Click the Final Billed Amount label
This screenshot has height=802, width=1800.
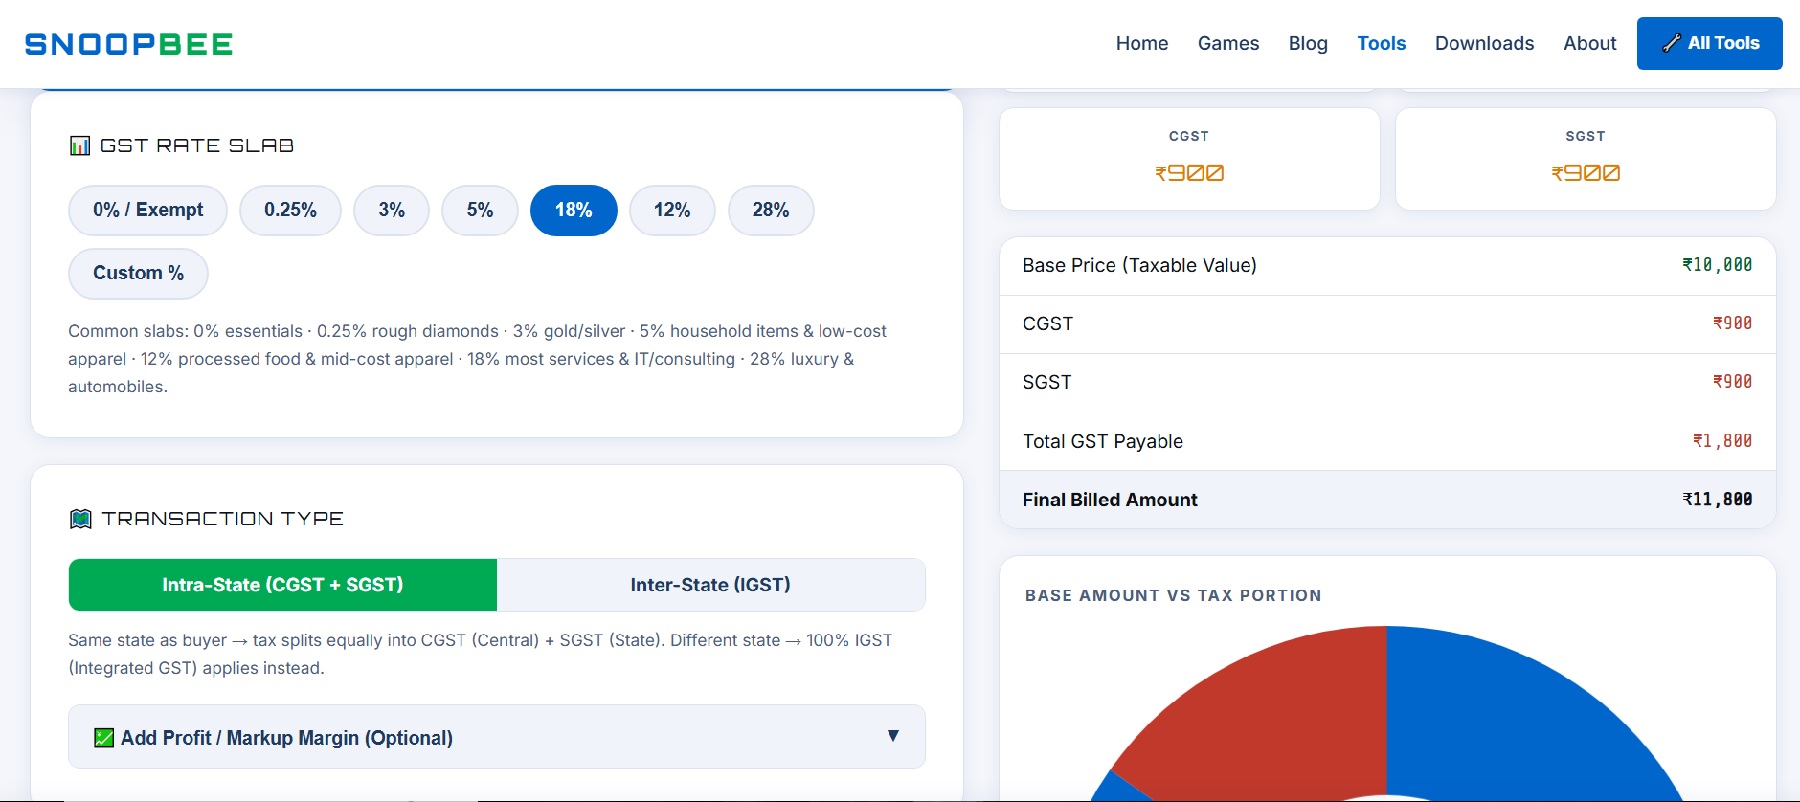coord(1109,499)
